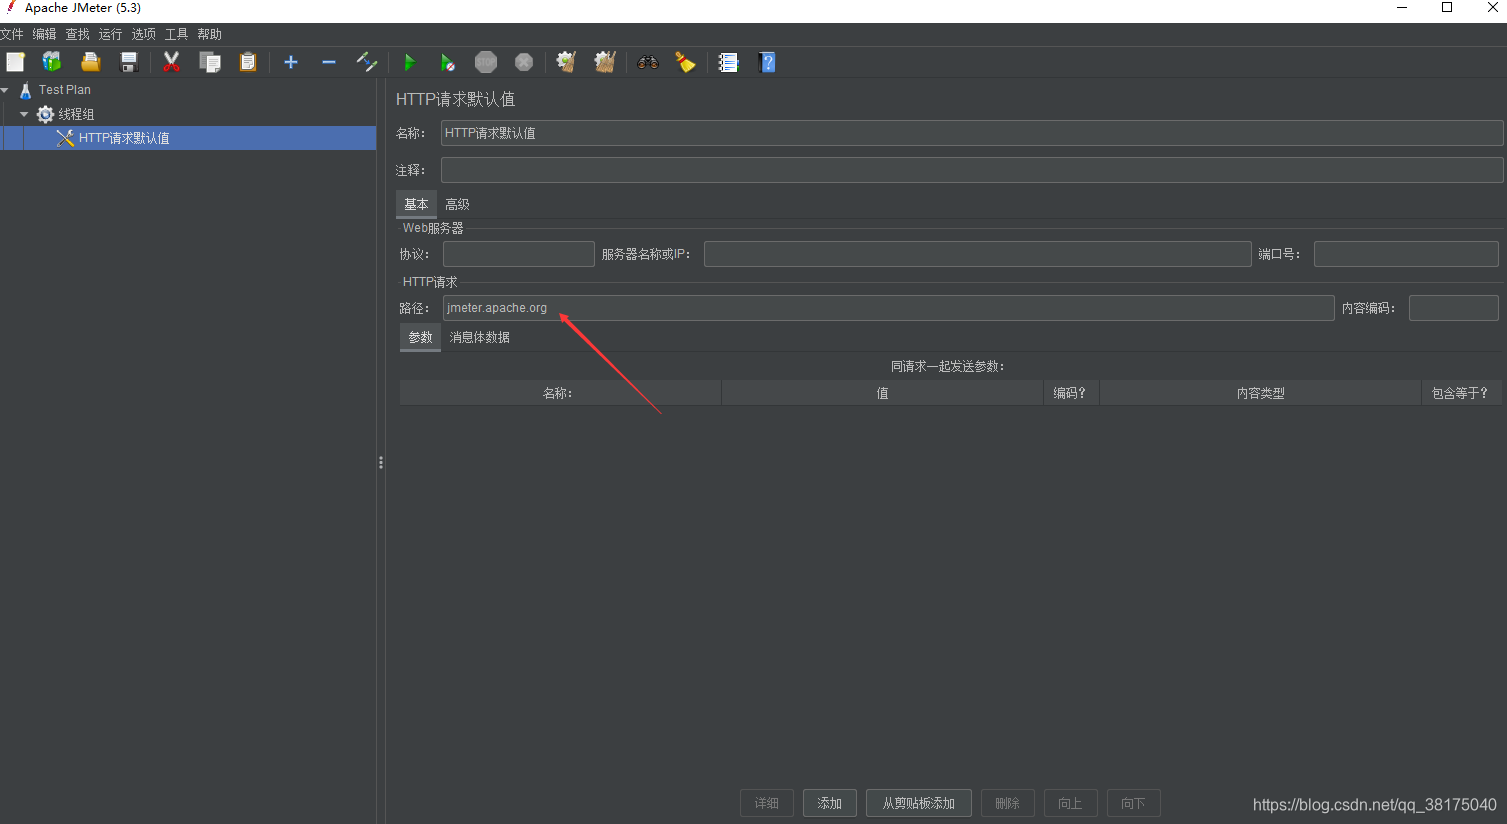Click the 包含等于? column header

1460,393
